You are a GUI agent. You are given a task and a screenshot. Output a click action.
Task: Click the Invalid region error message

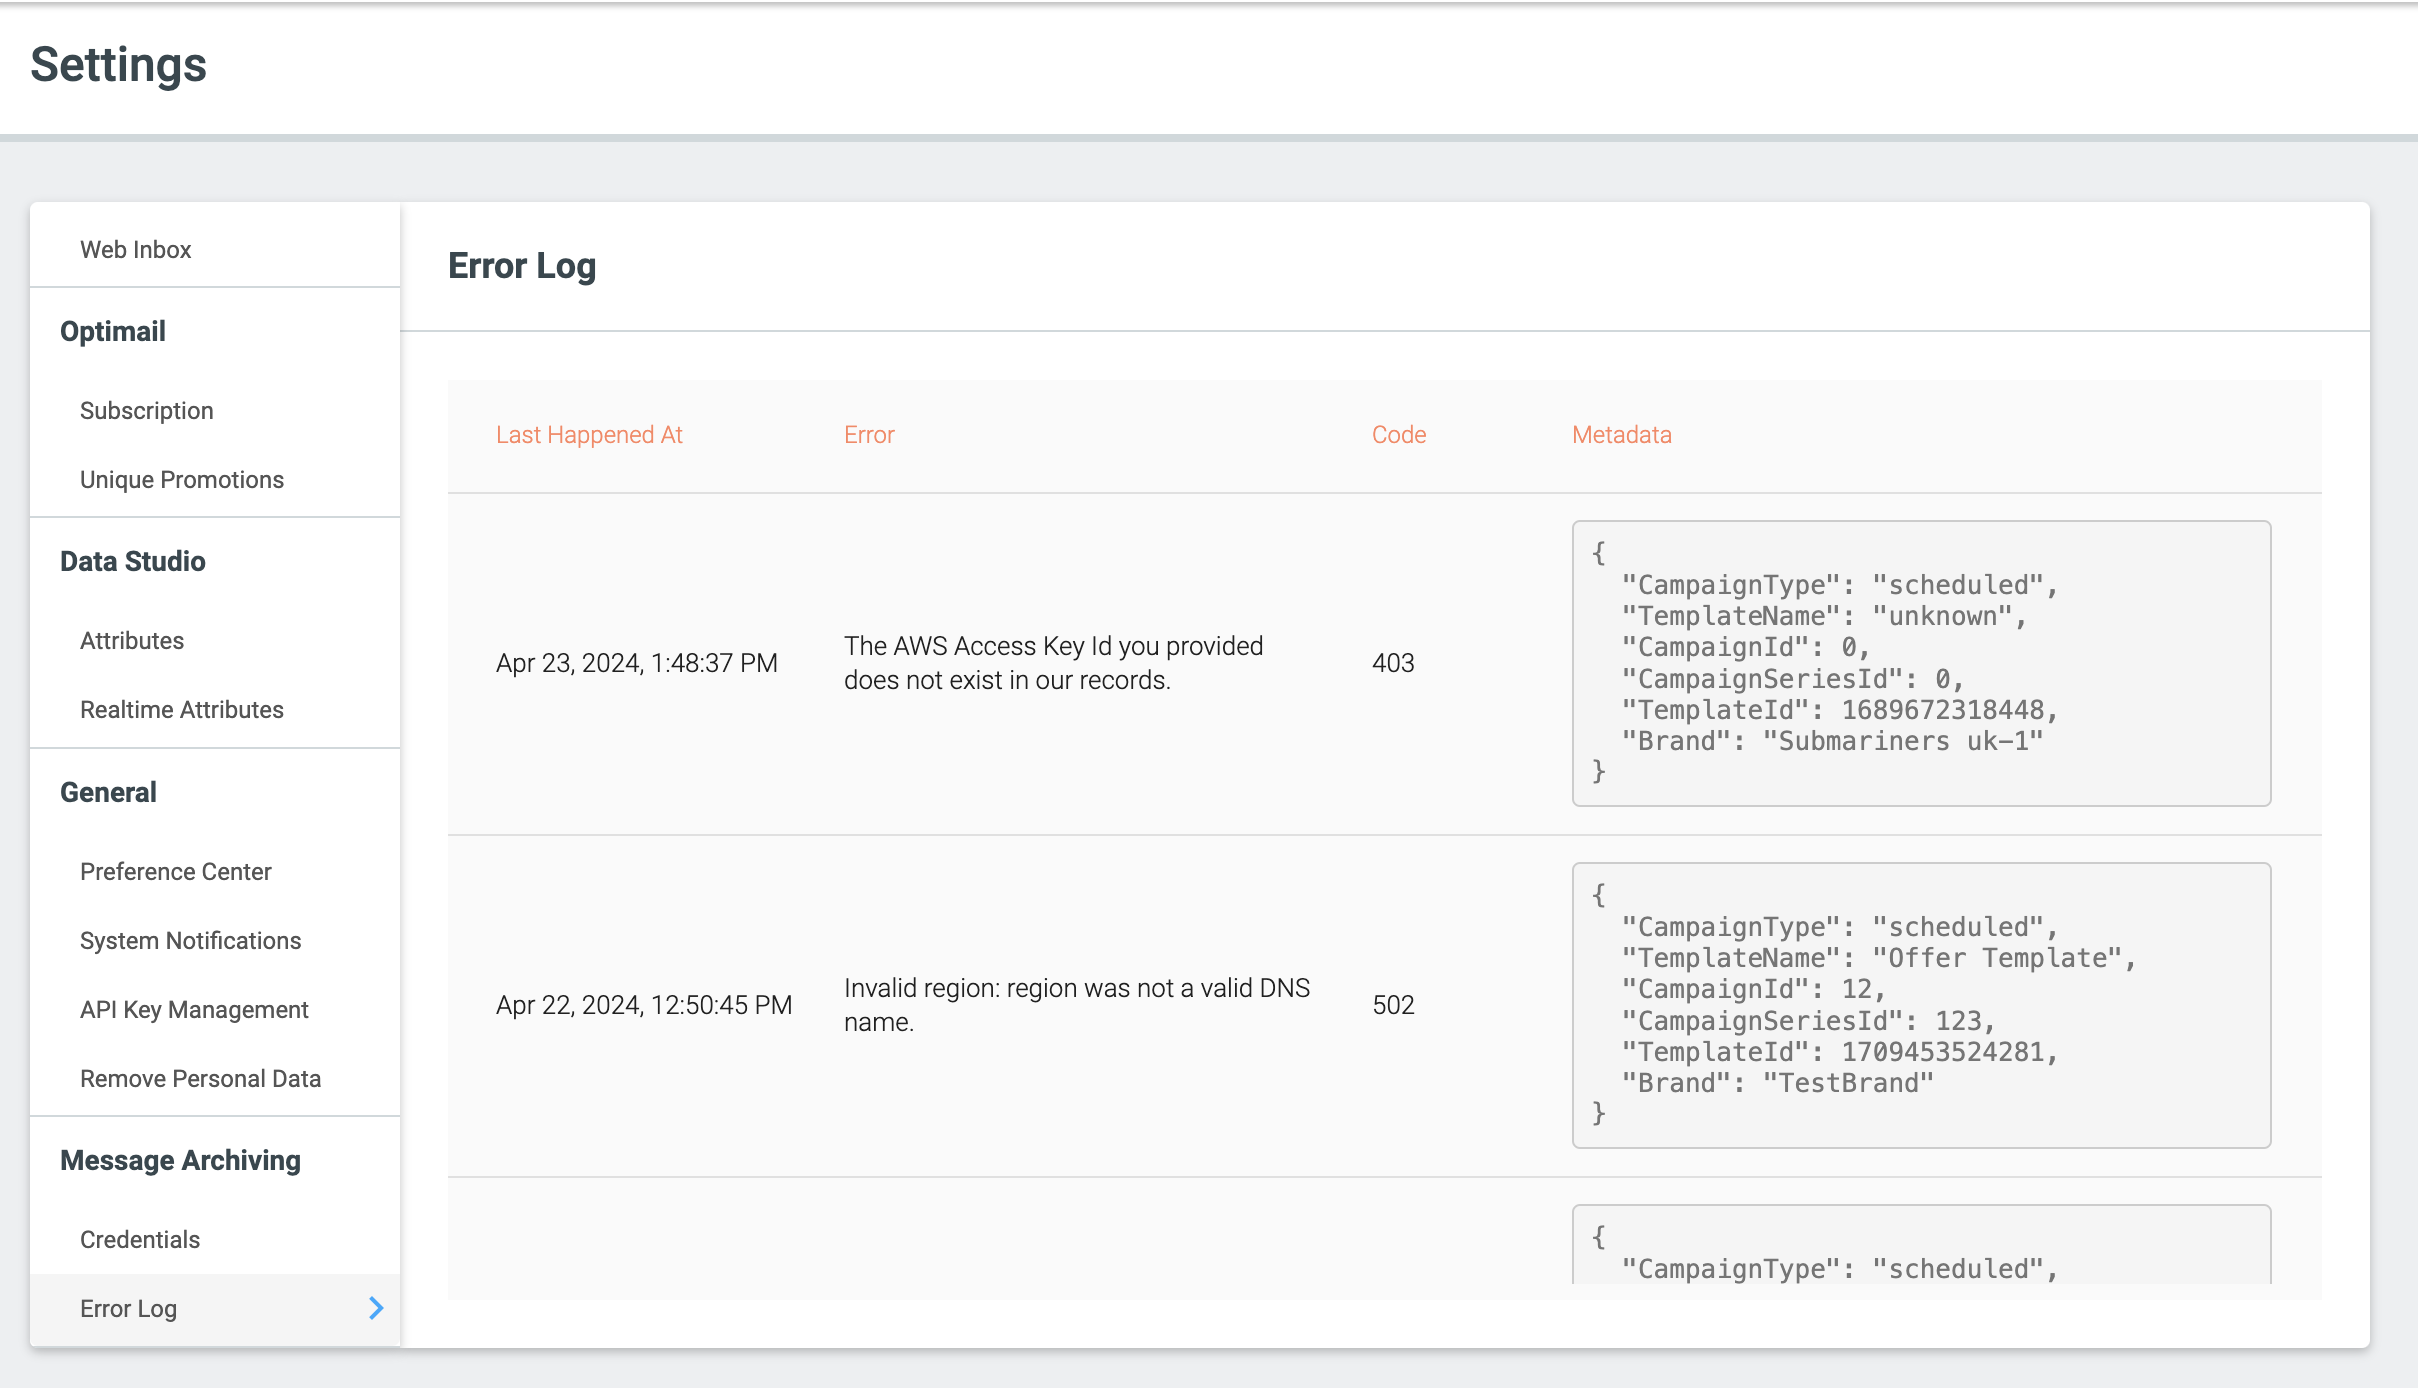[x=1076, y=1005]
